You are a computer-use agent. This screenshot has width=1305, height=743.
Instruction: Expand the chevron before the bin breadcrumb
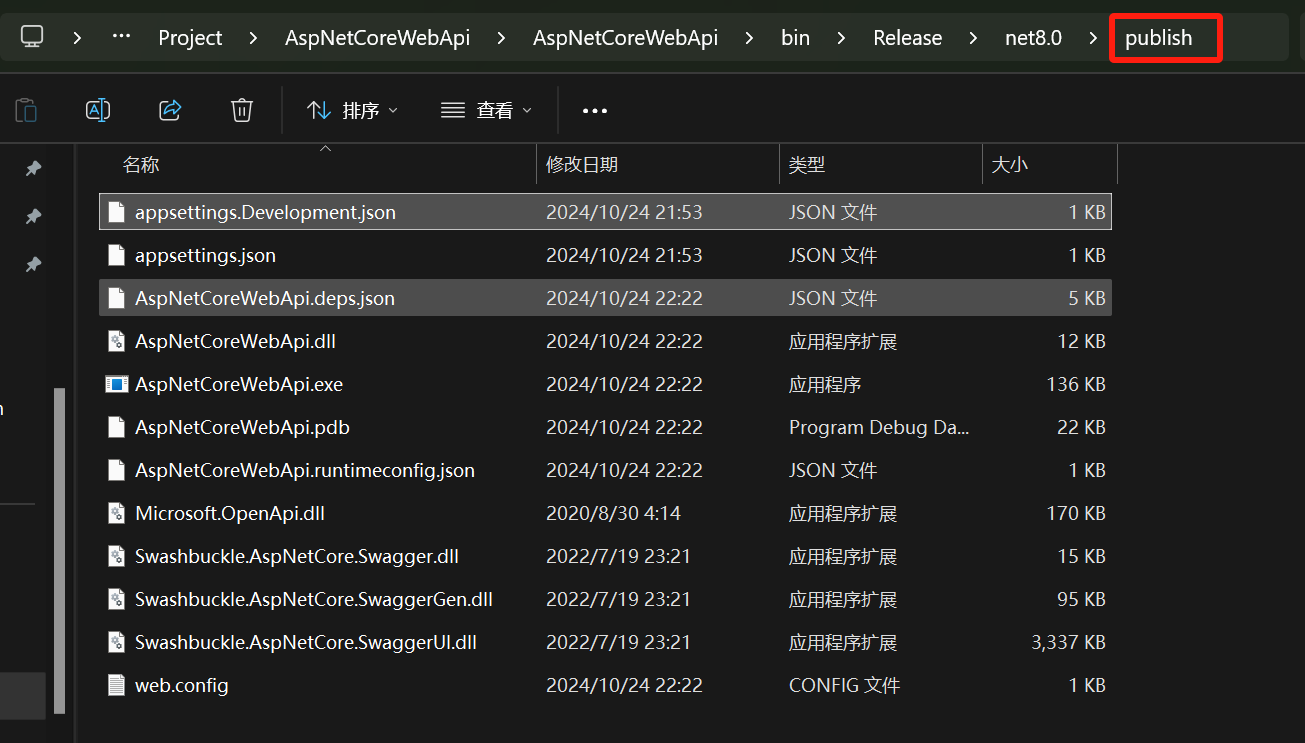click(749, 38)
